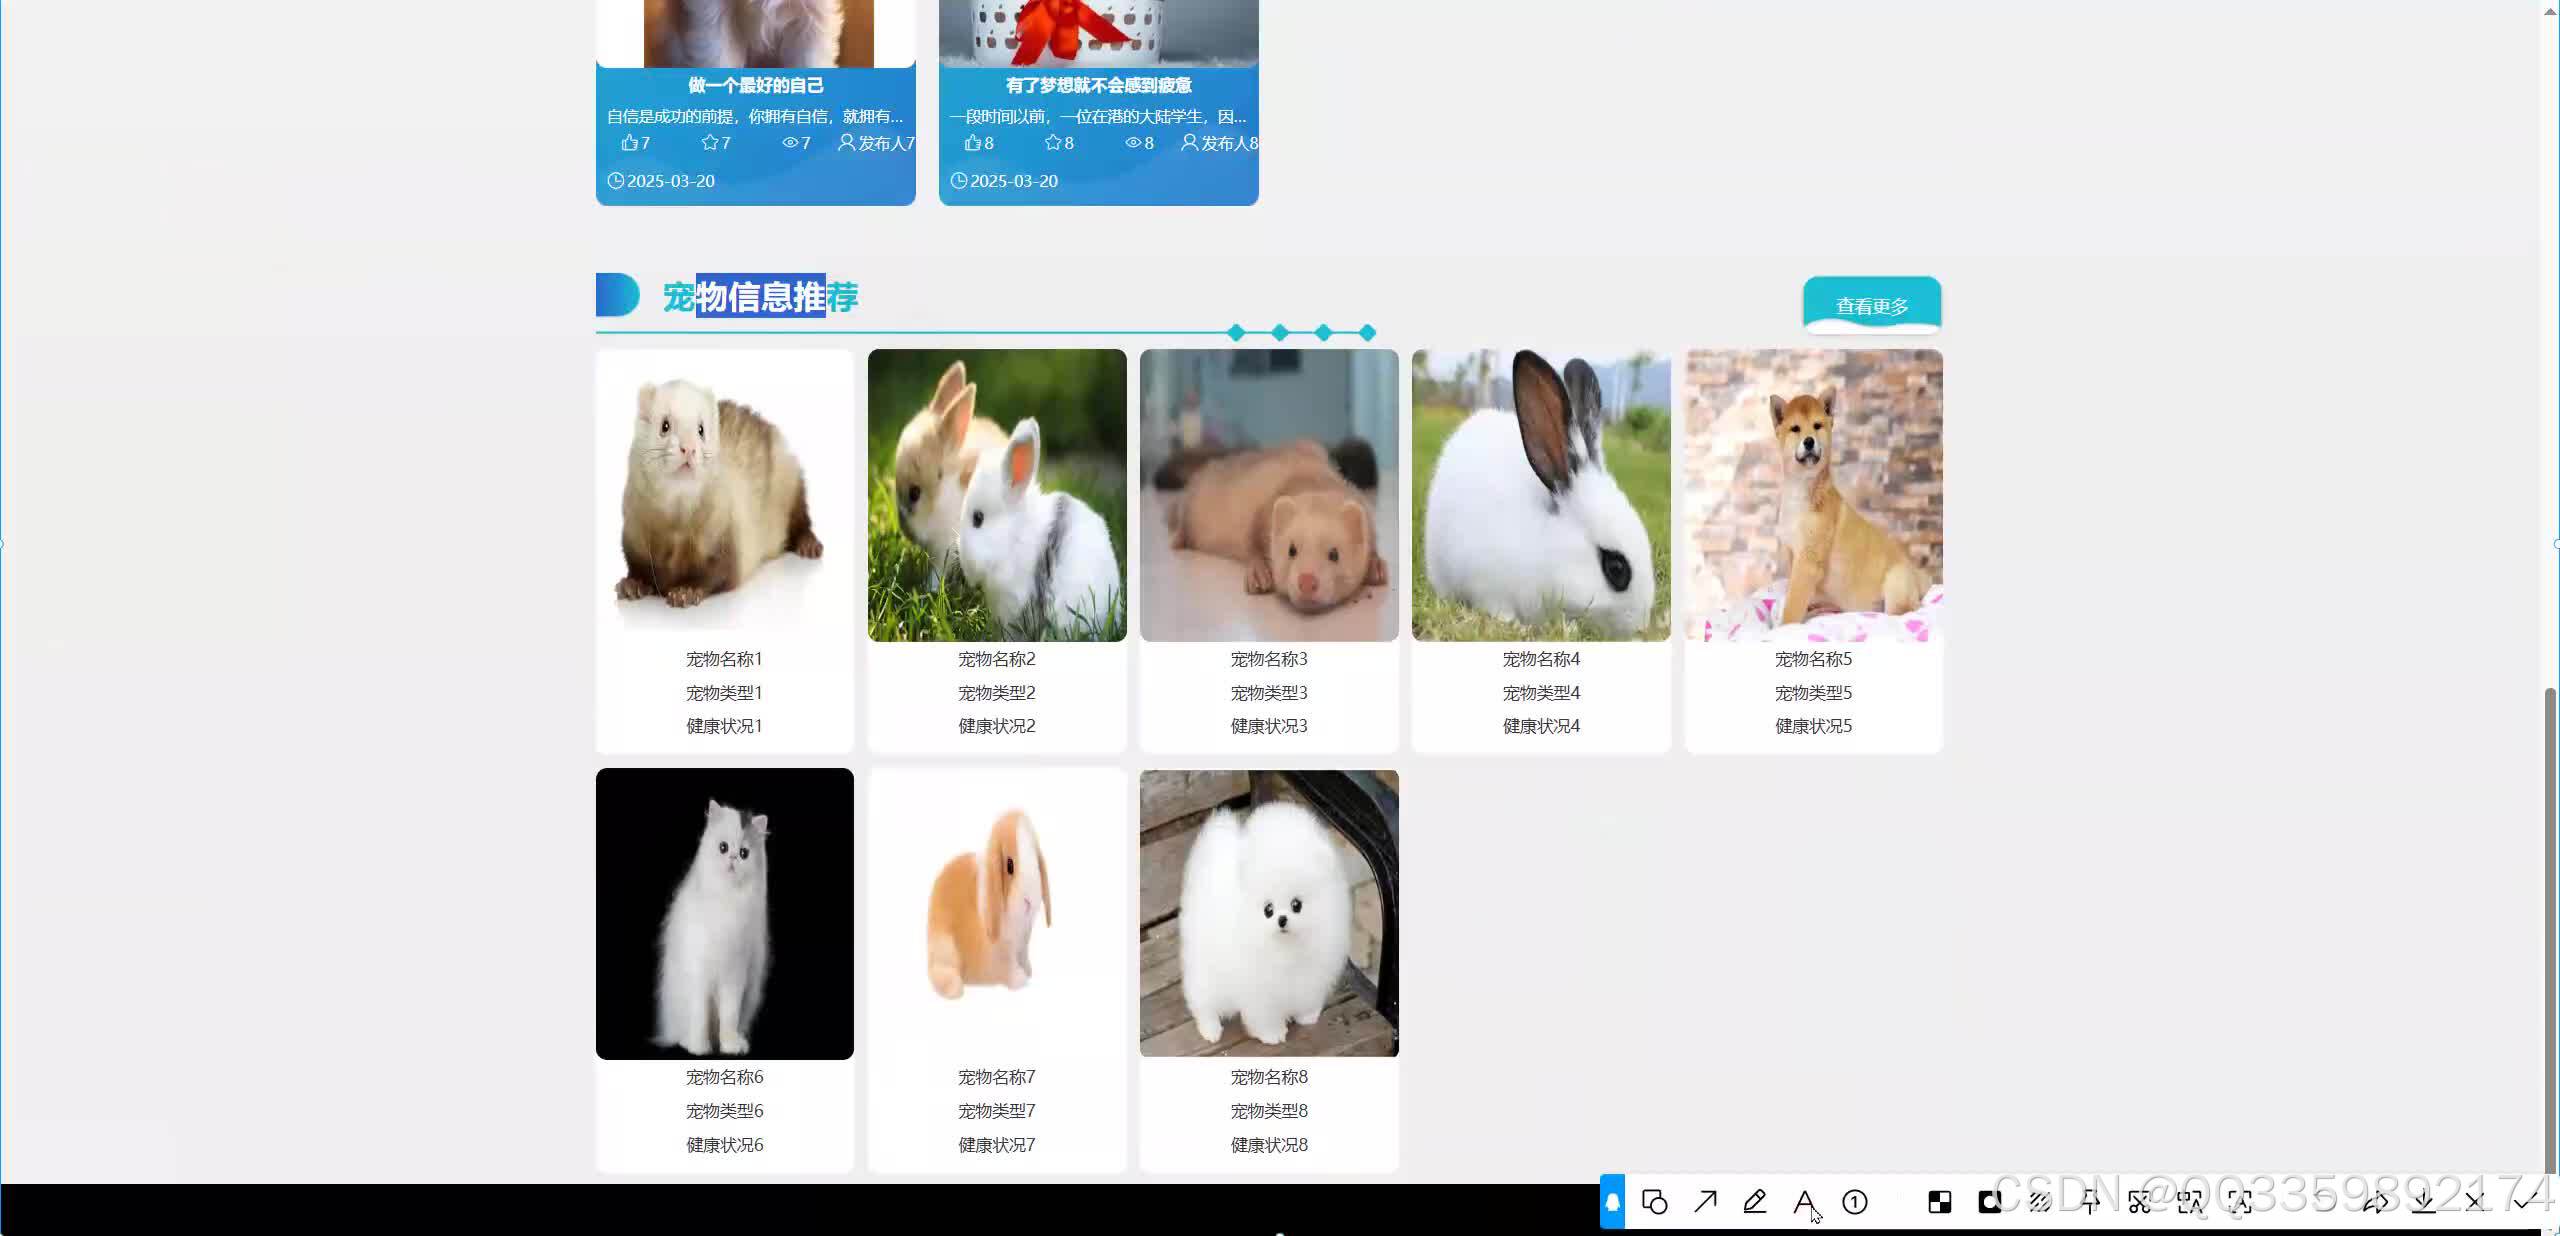Open article 做一个最好的自己

755,85
